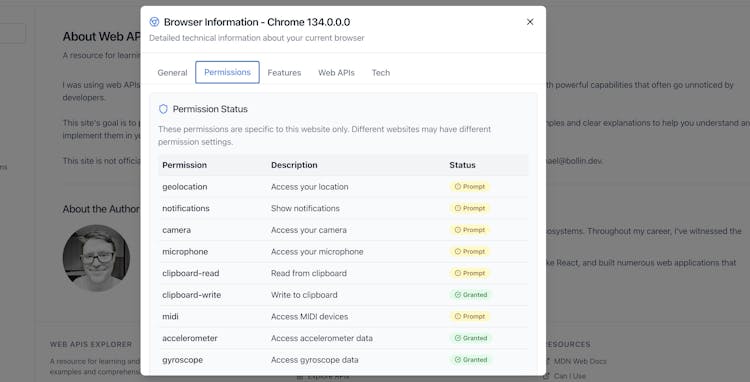
Task: Select the microphone permission name
Action: (185, 252)
